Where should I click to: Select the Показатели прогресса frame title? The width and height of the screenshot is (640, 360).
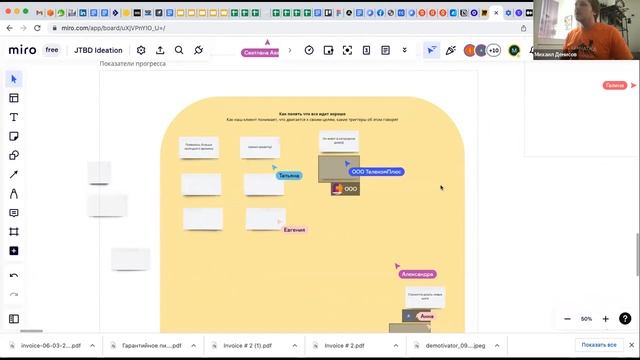[133, 64]
